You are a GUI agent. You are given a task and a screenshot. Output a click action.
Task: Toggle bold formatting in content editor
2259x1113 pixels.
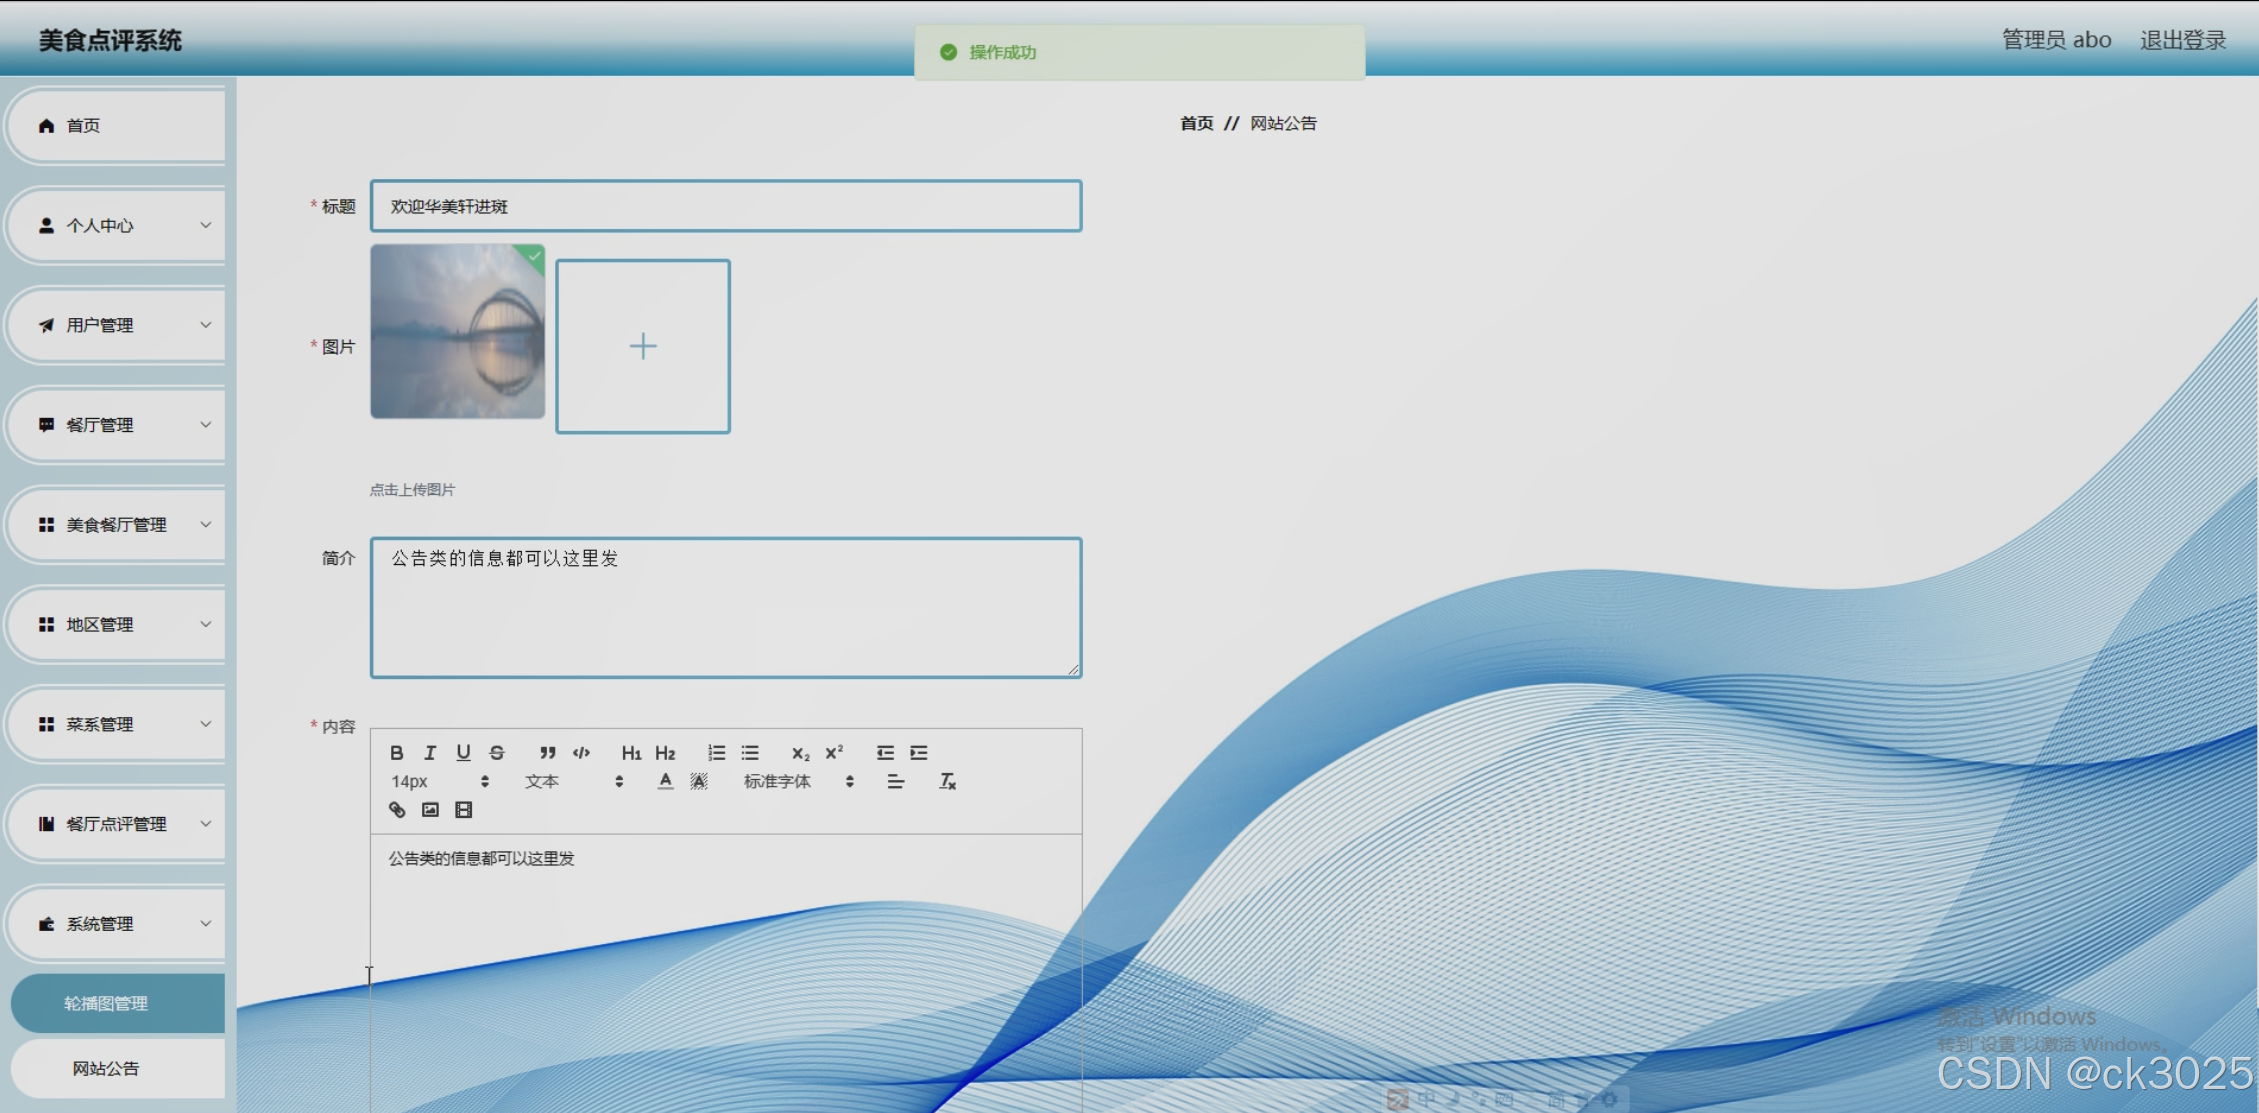click(x=397, y=753)
